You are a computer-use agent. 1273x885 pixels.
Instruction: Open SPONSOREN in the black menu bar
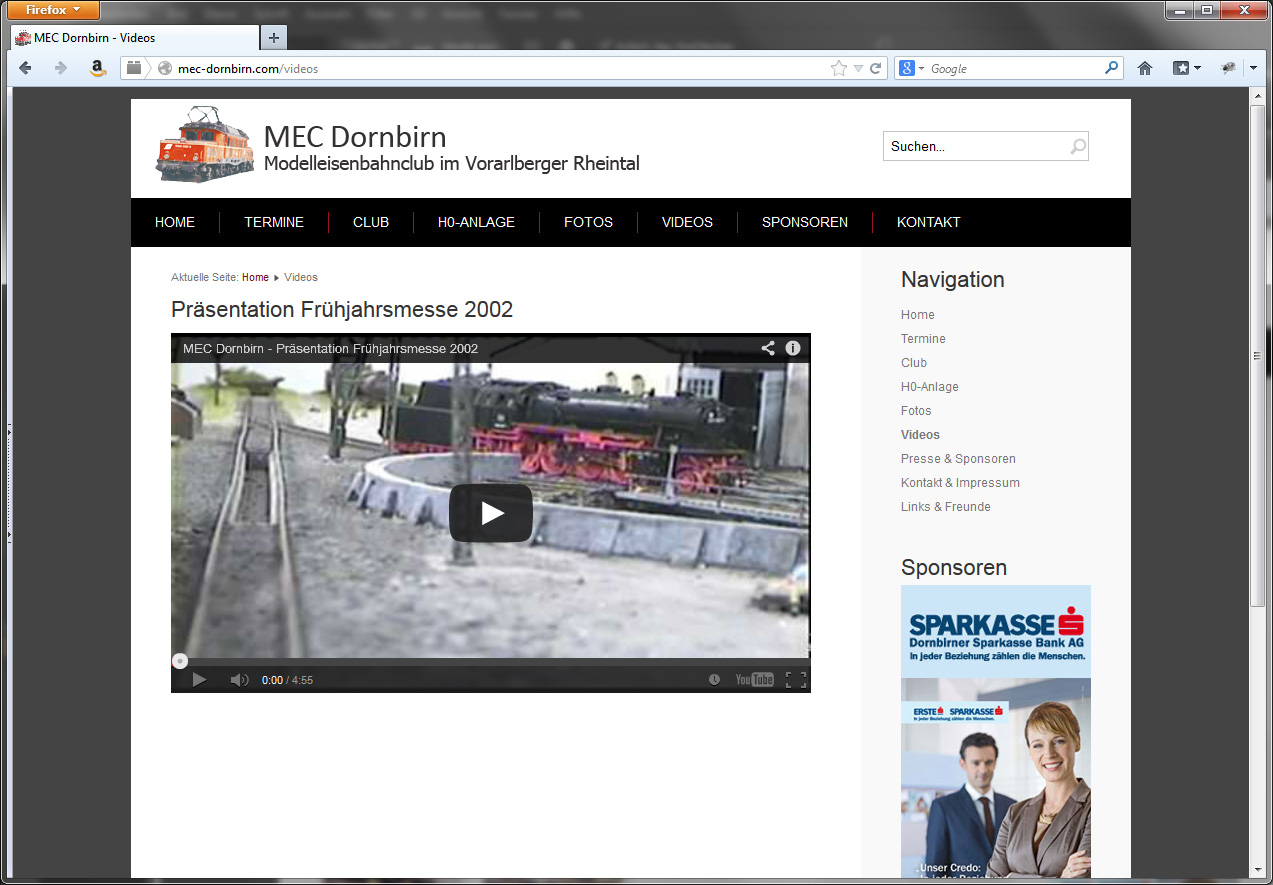click(x=805, y=222)
